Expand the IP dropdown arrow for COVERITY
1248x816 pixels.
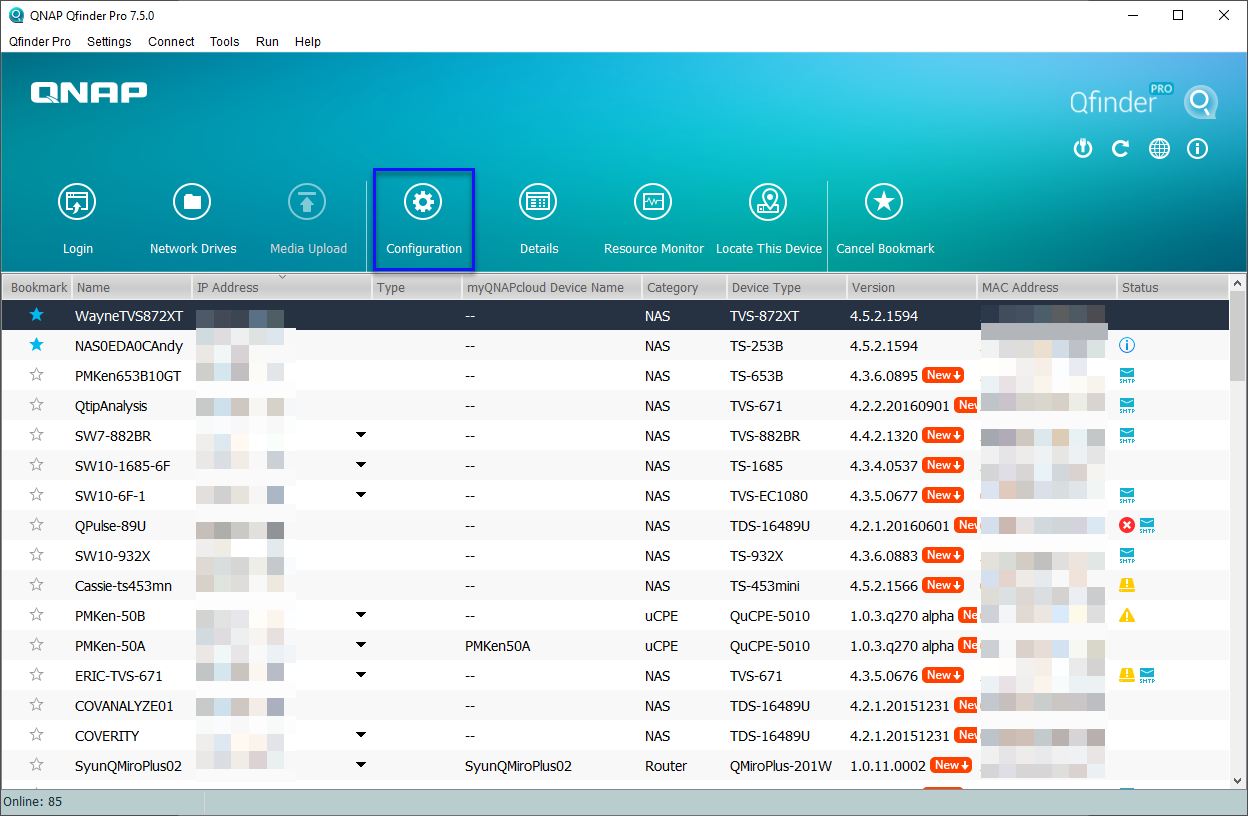point(361,735)
